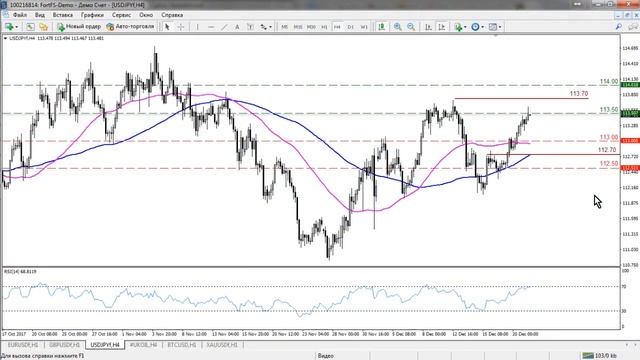The width and height of the screenshot is (640, 360).
Task: Switch to H1 timeframe
Action: pyautogui.click(x=324, y=27)
